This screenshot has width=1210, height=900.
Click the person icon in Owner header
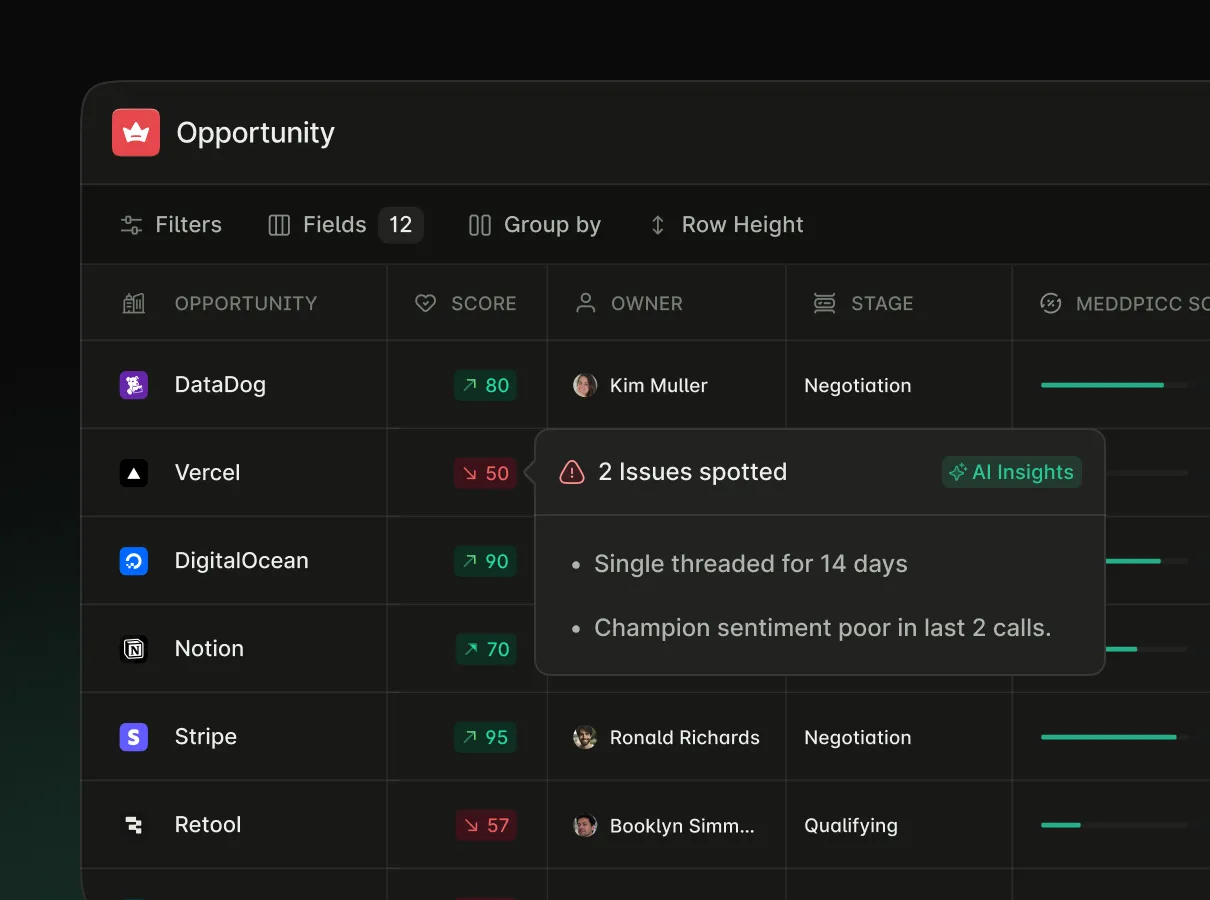[x=586, y=303]
